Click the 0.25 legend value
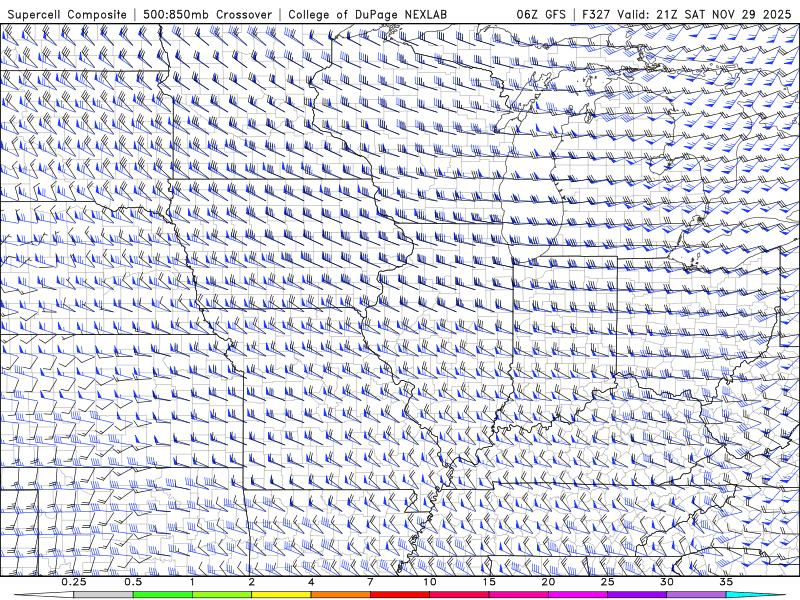Image resolution: width=800 pixels, height=600 pixels. tap(74, 582)
